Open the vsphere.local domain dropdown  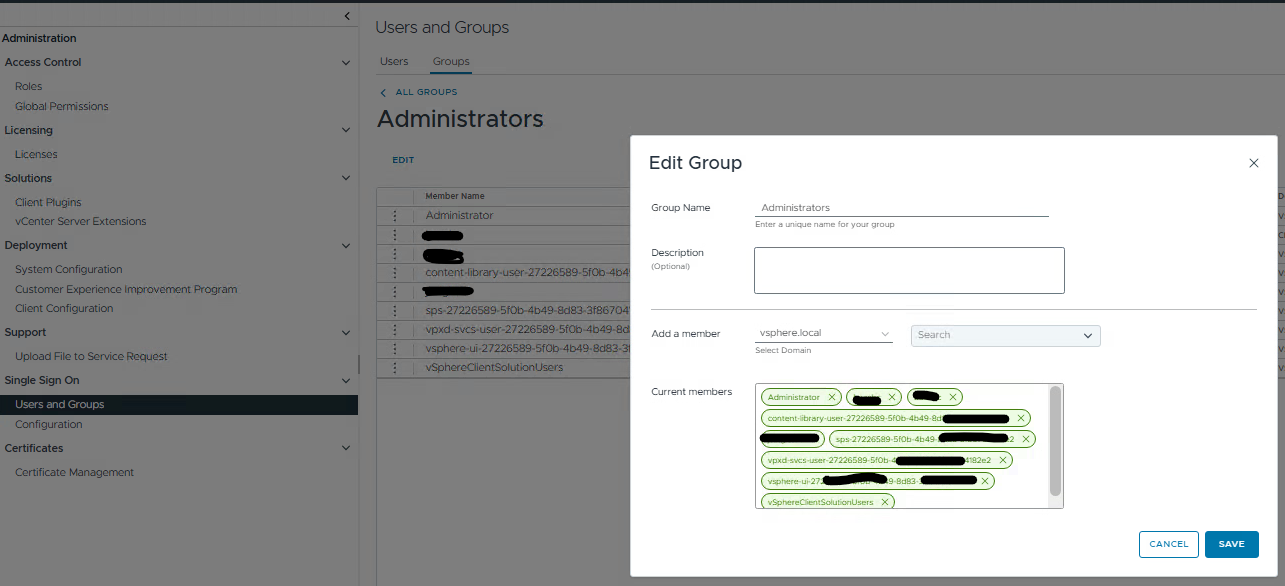(824, 333)
